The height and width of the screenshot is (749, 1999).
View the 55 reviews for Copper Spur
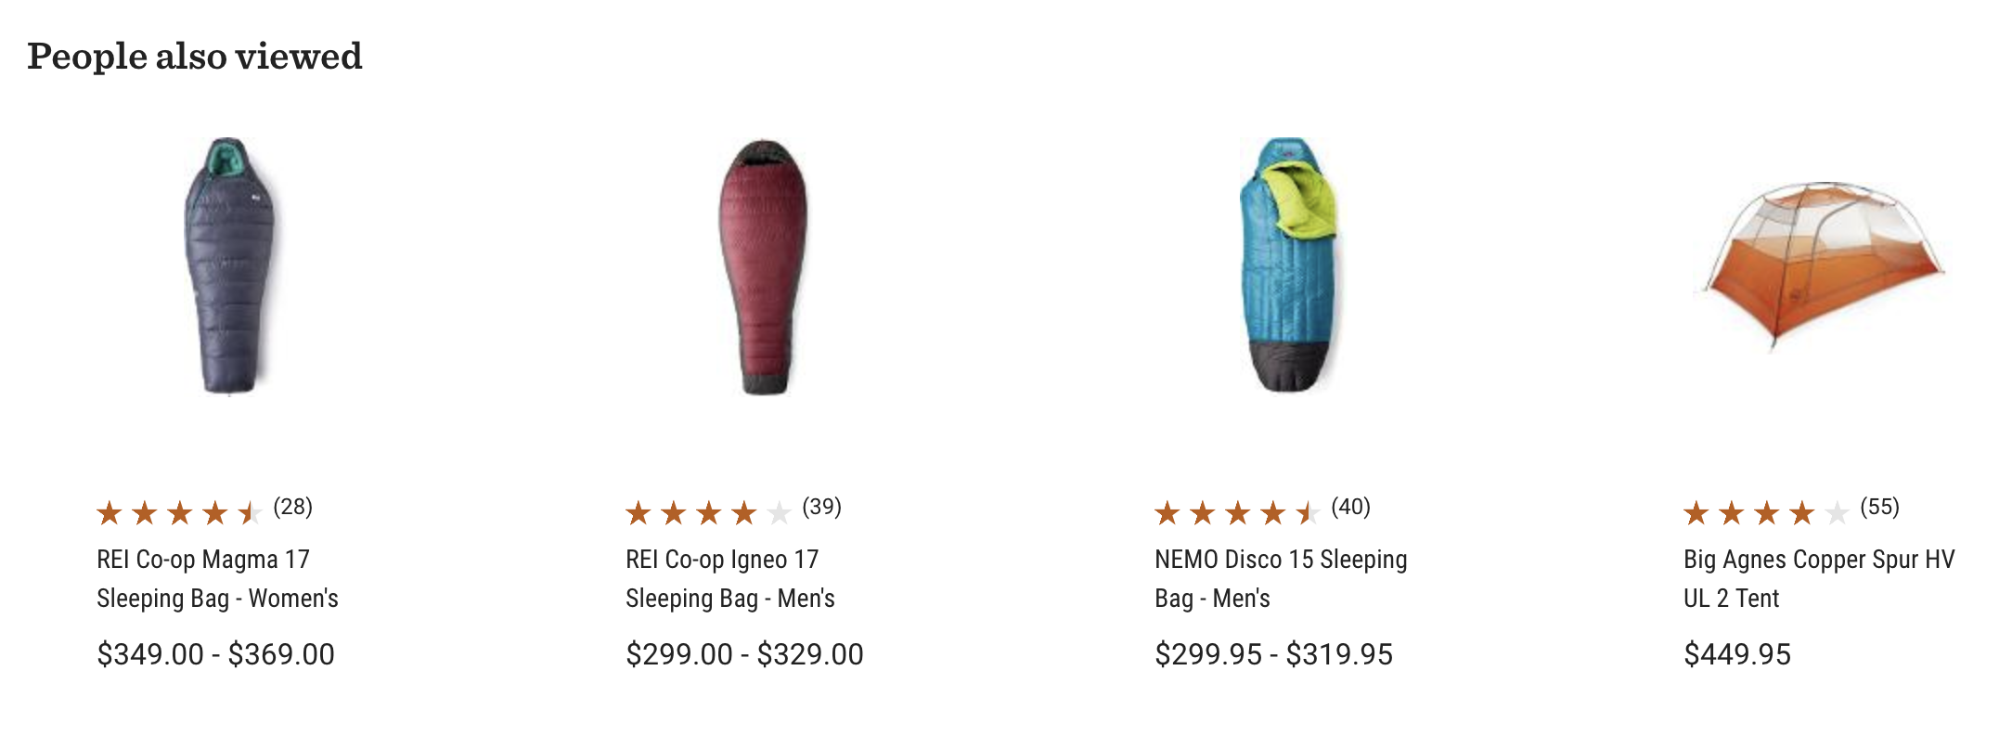(x=1880, y=507)
